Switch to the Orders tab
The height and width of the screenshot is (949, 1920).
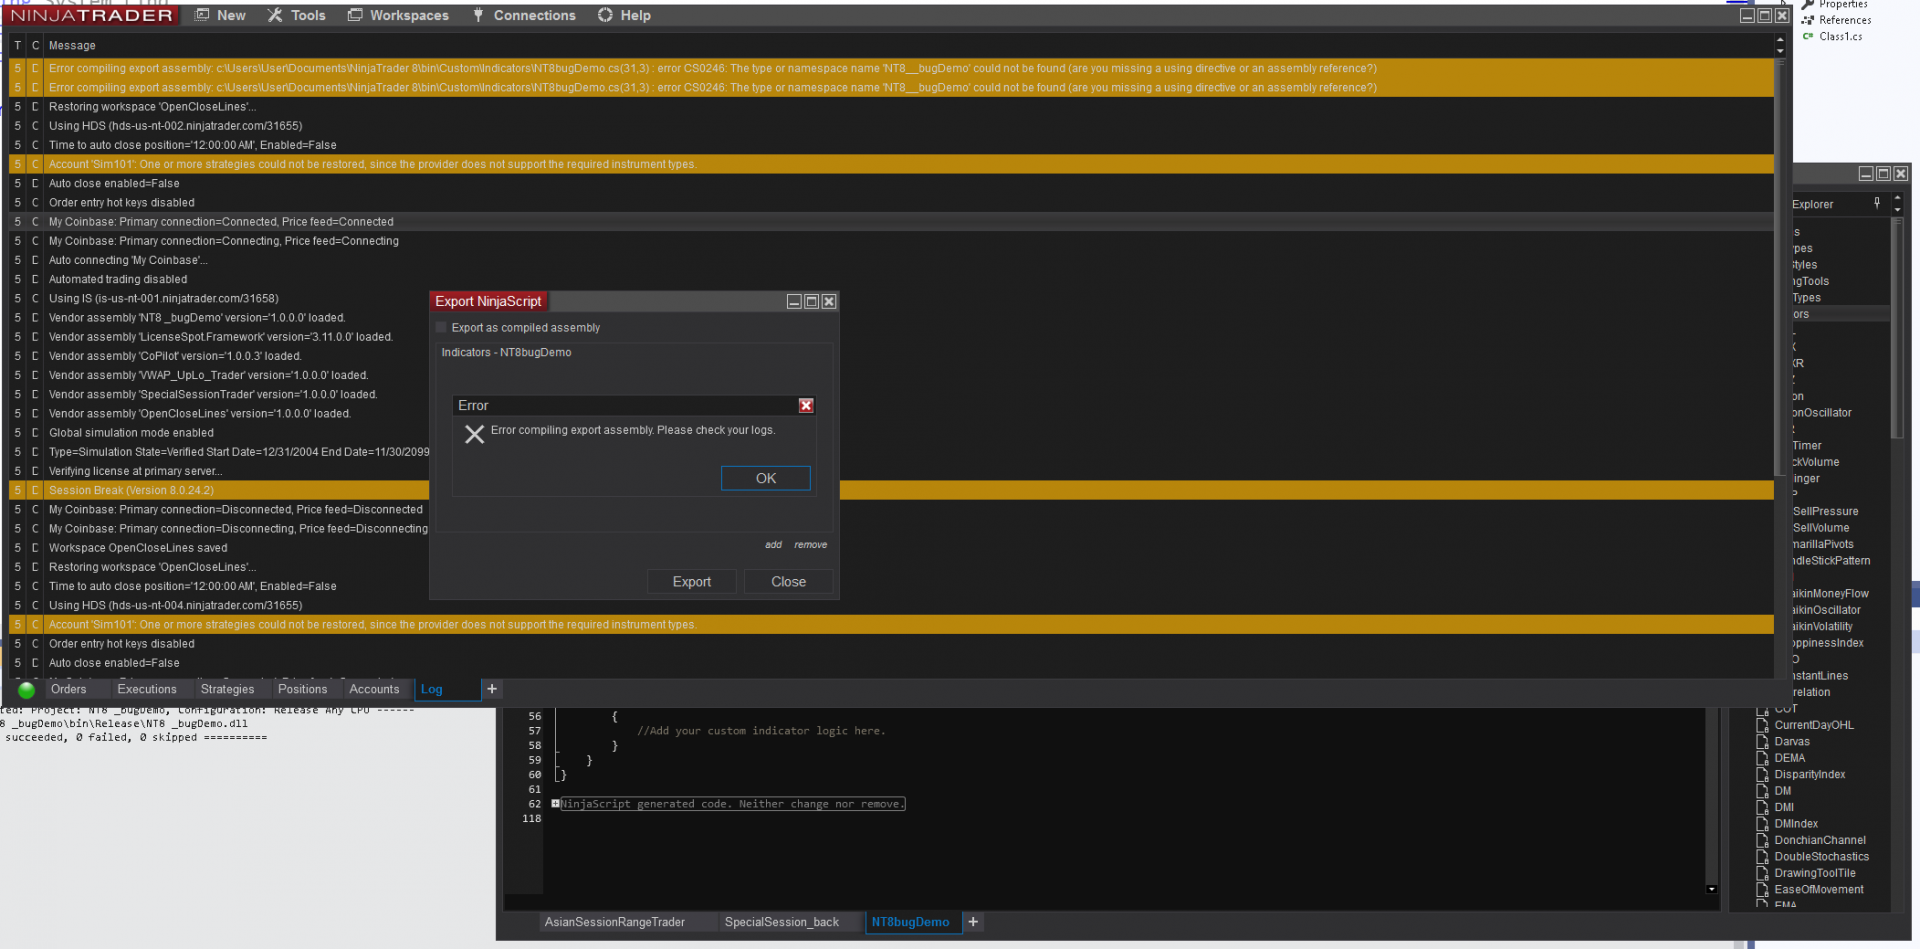pos(69,689)
